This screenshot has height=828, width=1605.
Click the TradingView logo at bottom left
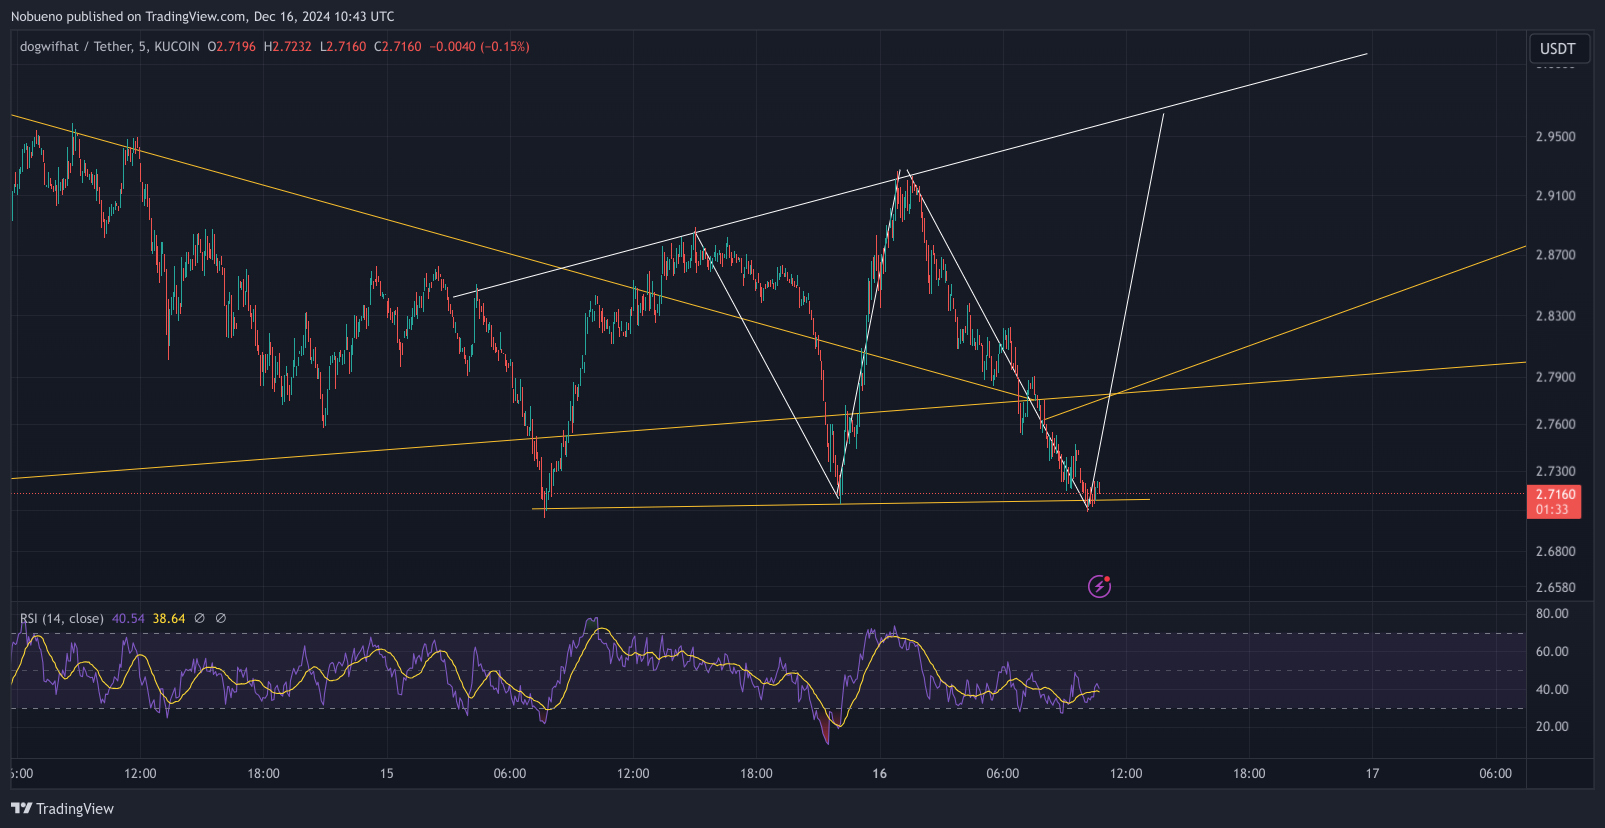pos(62,808)
